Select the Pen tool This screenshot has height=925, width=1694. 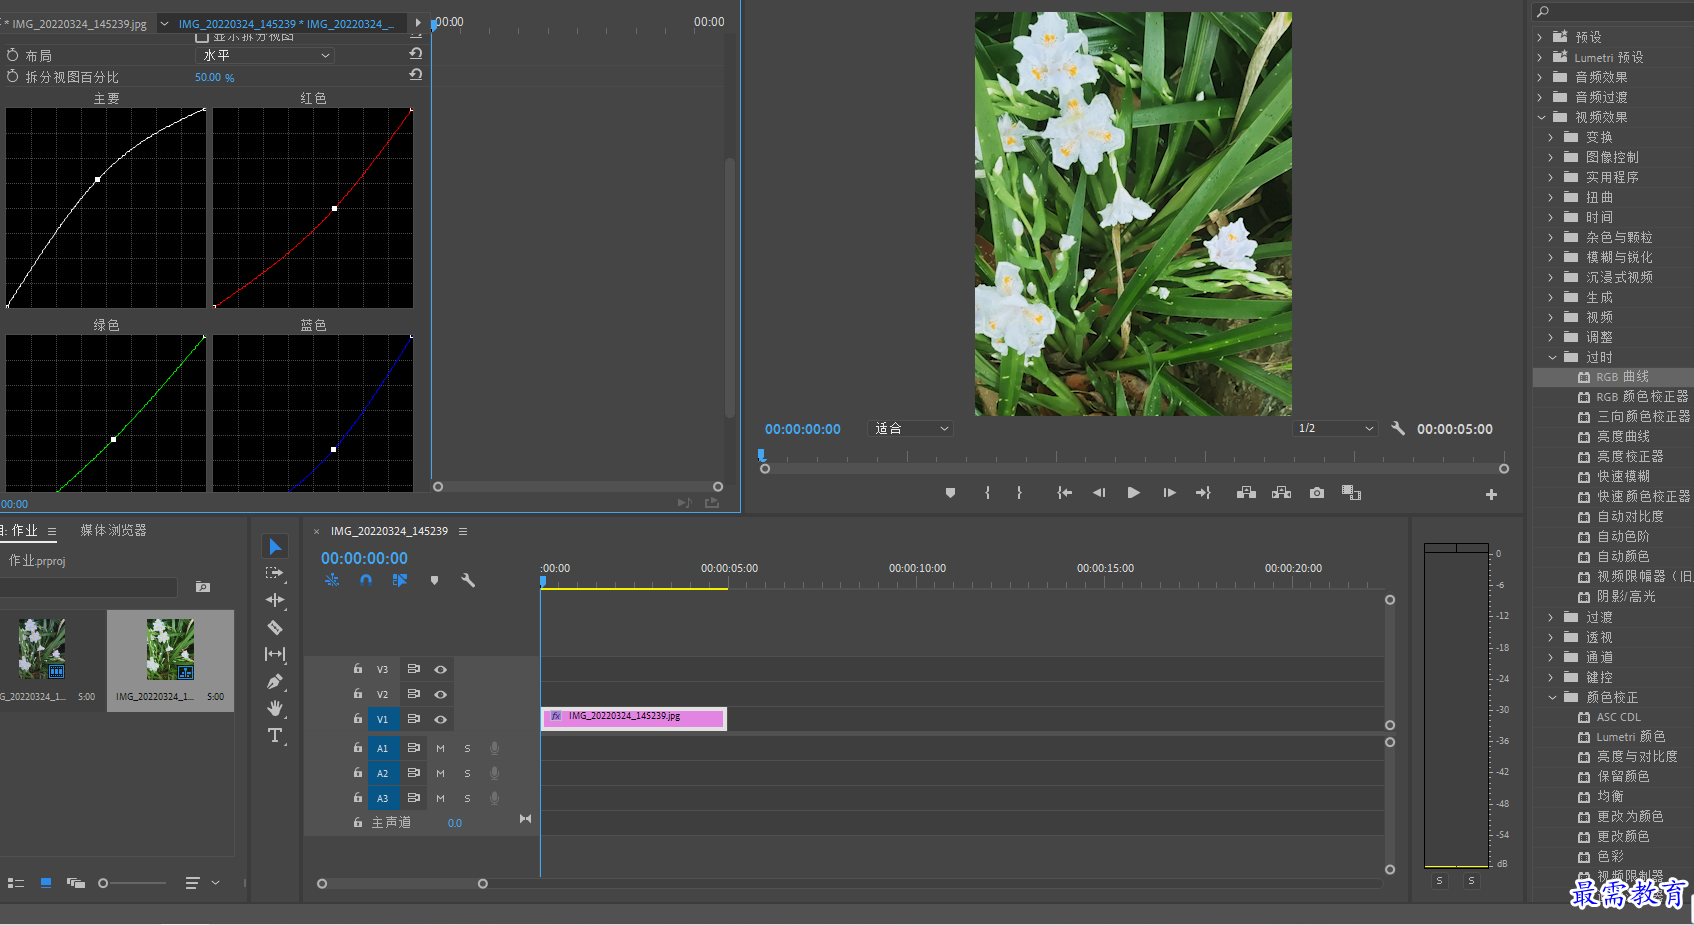(x=275, y=681)
